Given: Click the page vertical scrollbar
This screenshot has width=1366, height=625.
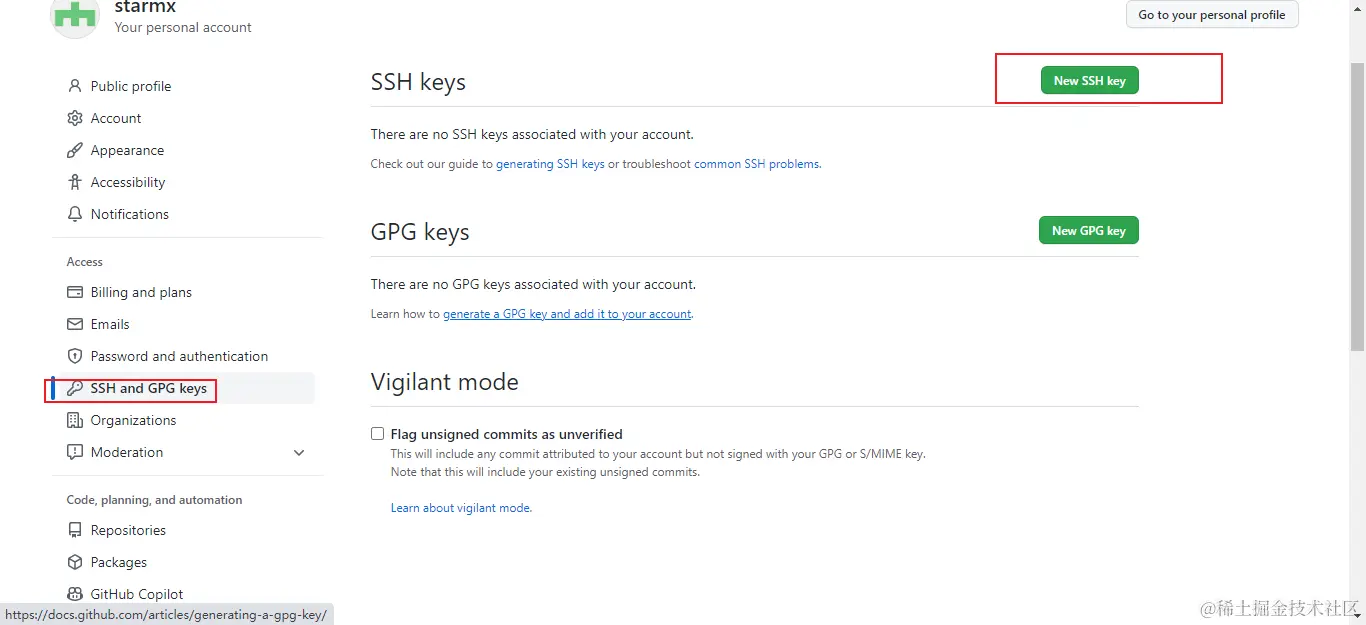Looking at the screenshot, I should pos(1357,205).
